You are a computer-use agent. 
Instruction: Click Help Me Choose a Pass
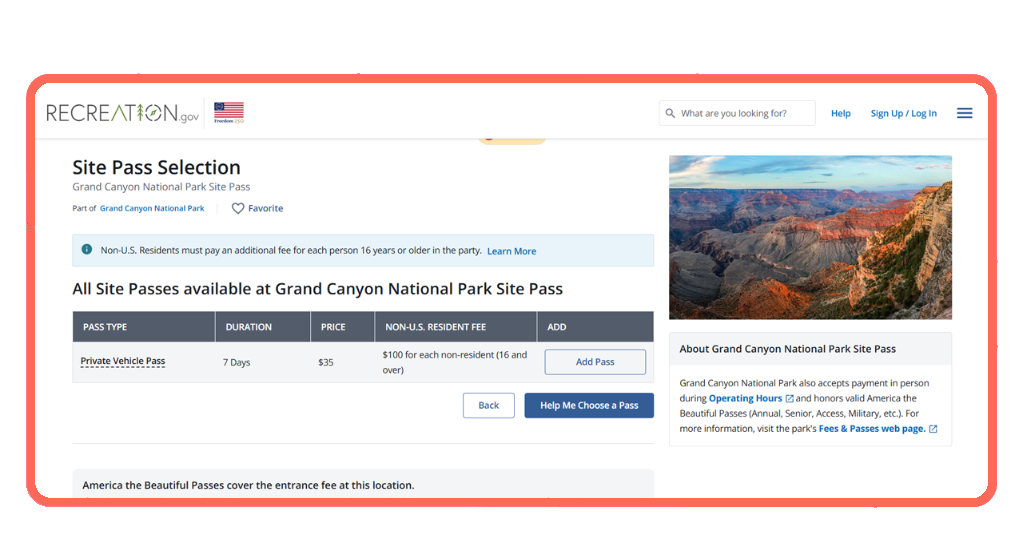(589, 405)
